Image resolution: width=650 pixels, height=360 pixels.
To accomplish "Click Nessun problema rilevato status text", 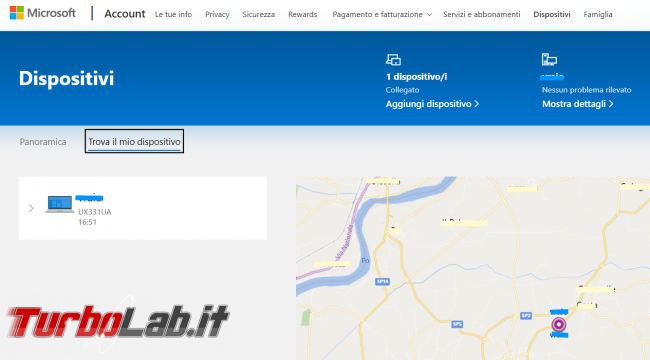I will [x=586, y=90].
